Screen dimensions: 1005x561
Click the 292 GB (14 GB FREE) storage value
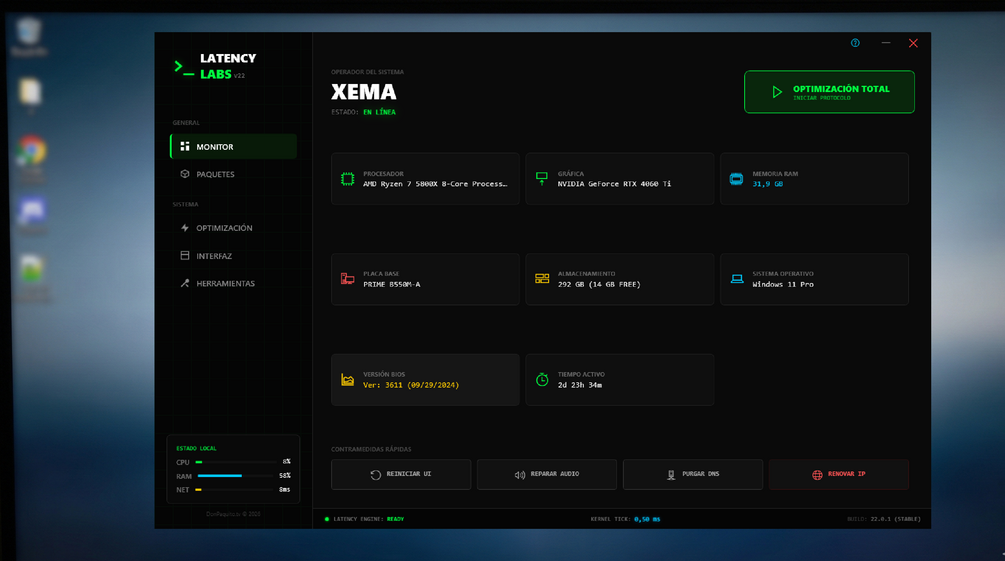point(599,285)
